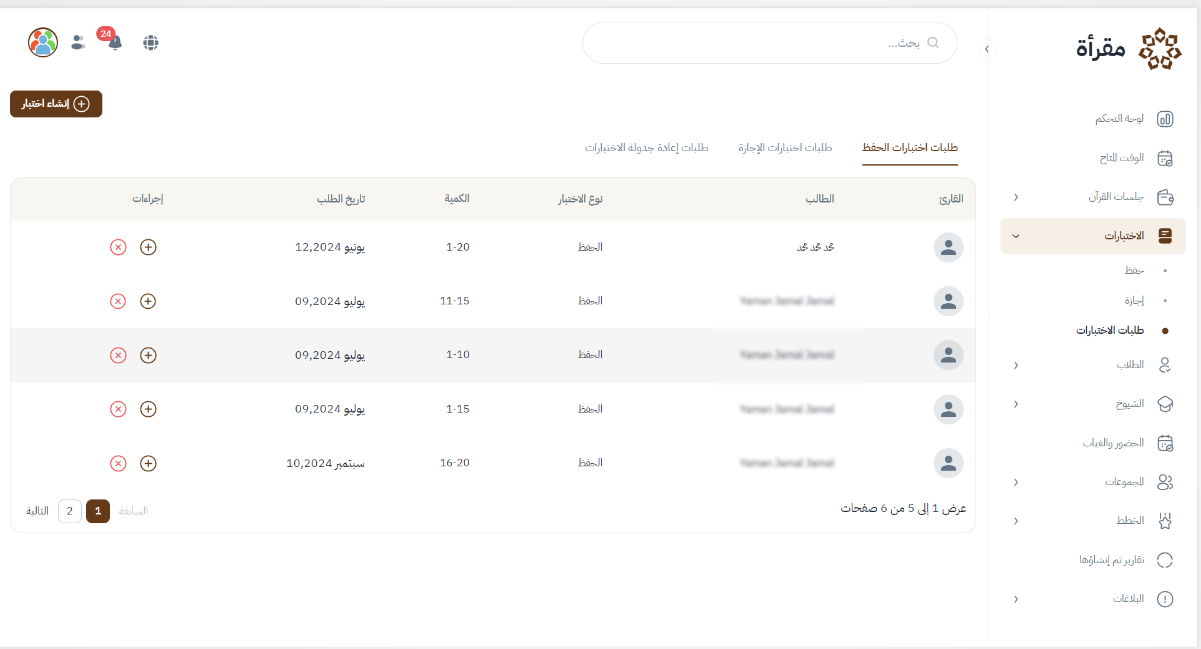Switch to طلبات إعادة جدولة الاختبارات tab
Screen dimensions: 1201x649
click(x=647, y=148)
